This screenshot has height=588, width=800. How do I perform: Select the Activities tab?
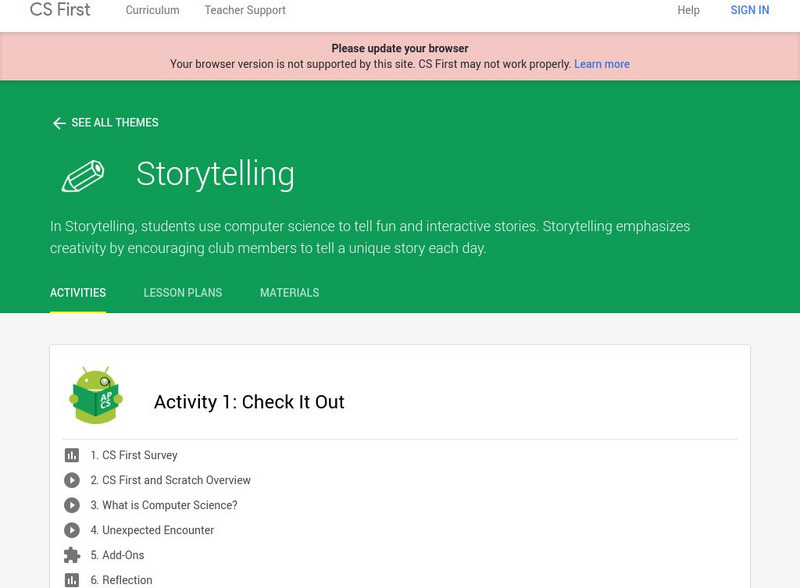pyautogui.click(x=78, y=293)
